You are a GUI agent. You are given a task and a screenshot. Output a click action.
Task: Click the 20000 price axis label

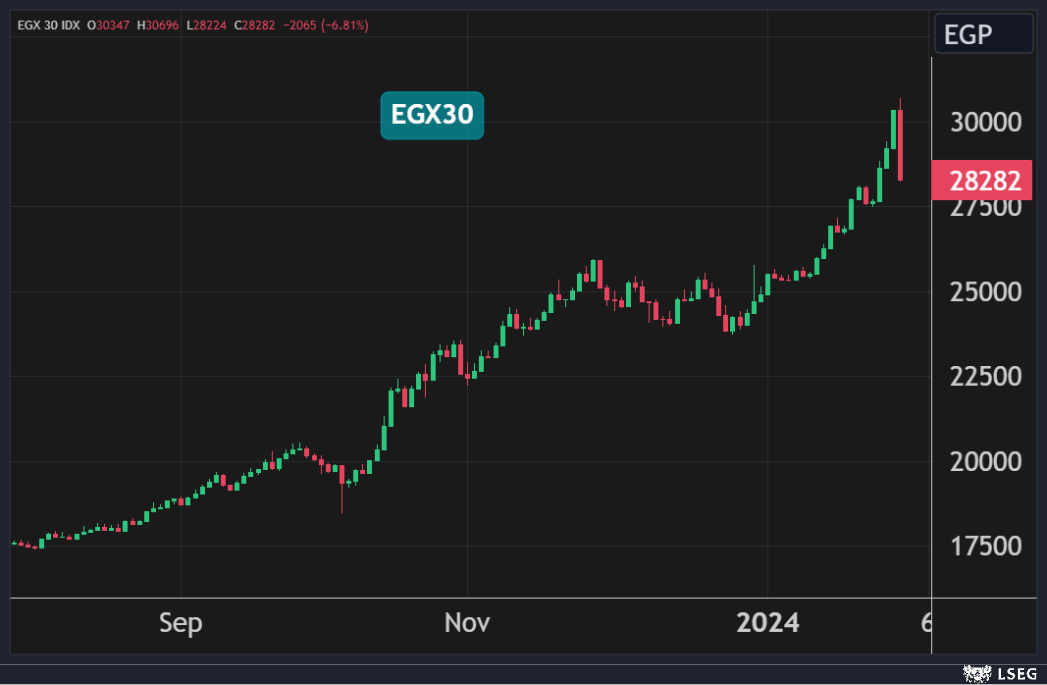click(985, 462)
